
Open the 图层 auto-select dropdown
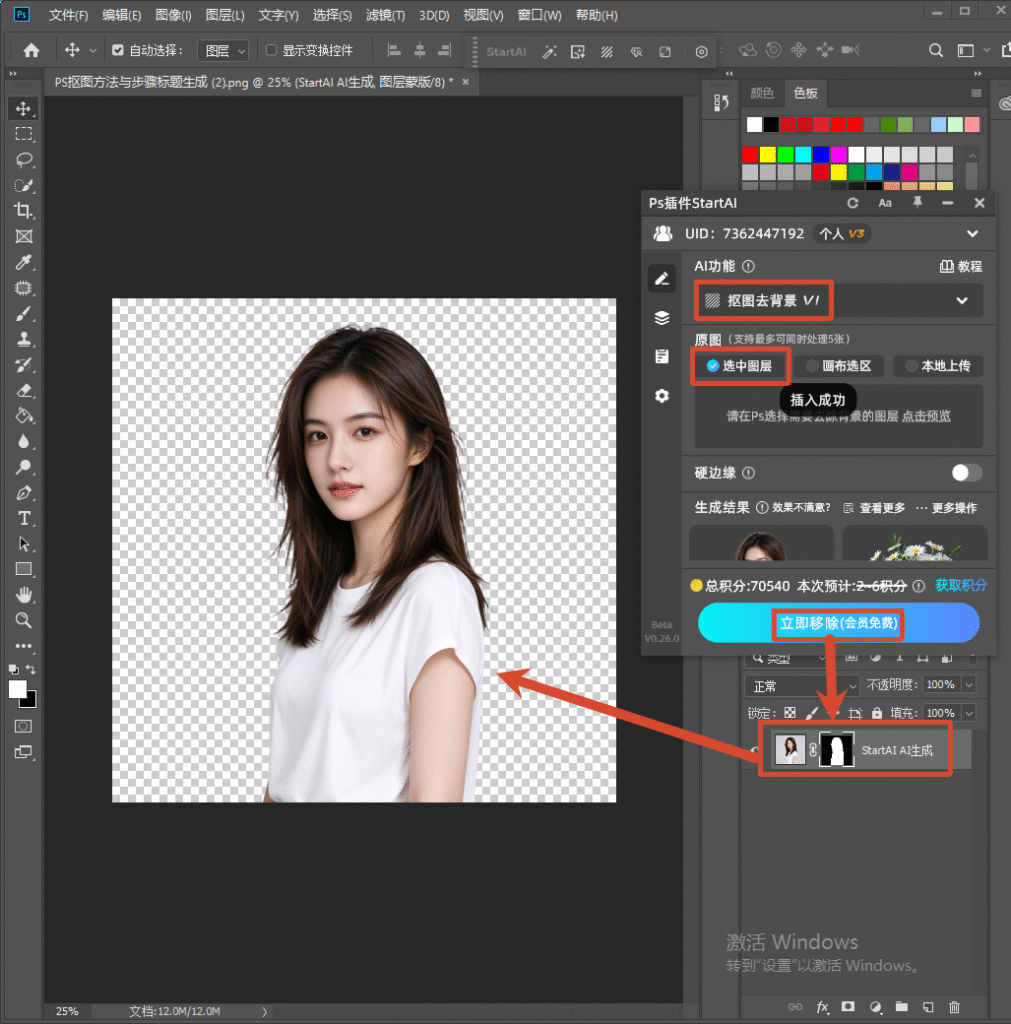pos(223,51)
